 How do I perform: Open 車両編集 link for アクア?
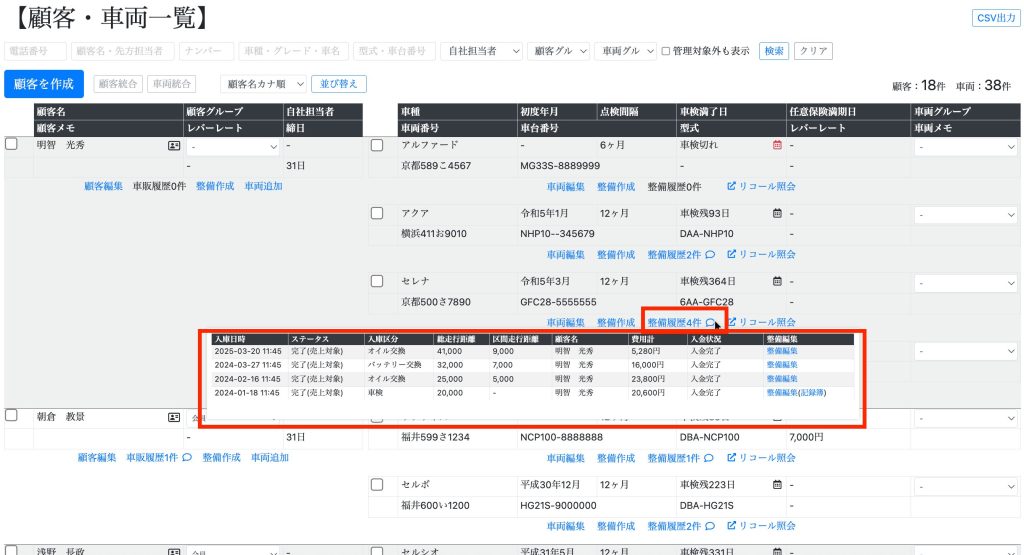(566, 255)
